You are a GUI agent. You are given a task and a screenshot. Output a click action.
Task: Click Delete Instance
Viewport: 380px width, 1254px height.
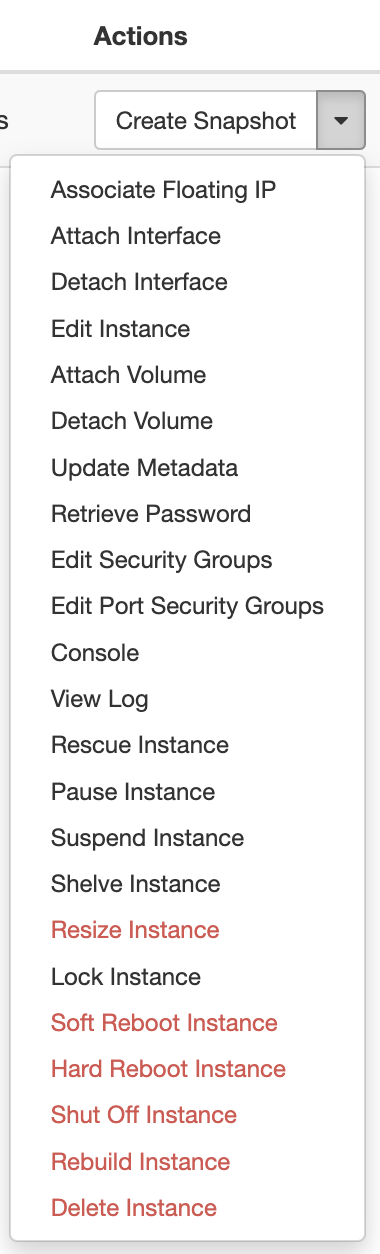coord(134,1208)
